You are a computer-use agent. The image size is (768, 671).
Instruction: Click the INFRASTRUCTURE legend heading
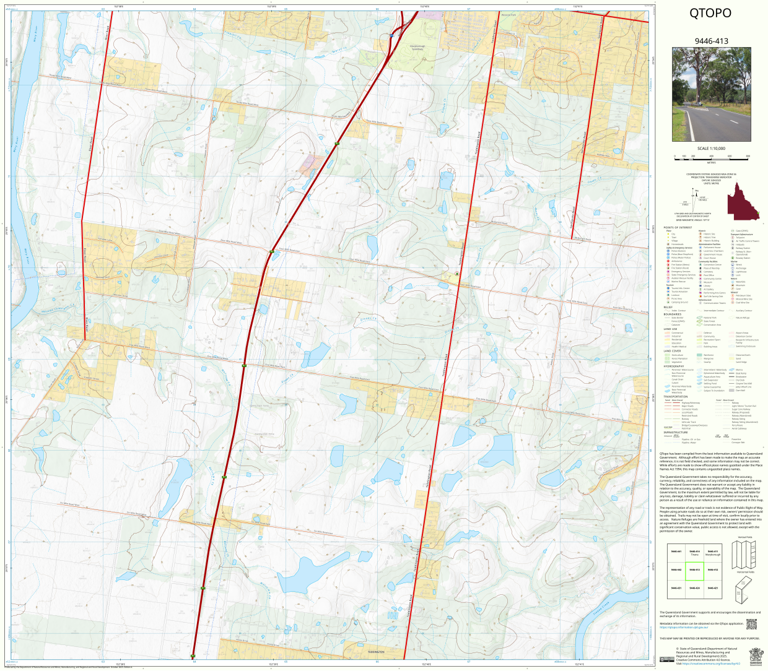tap(674, 432)
